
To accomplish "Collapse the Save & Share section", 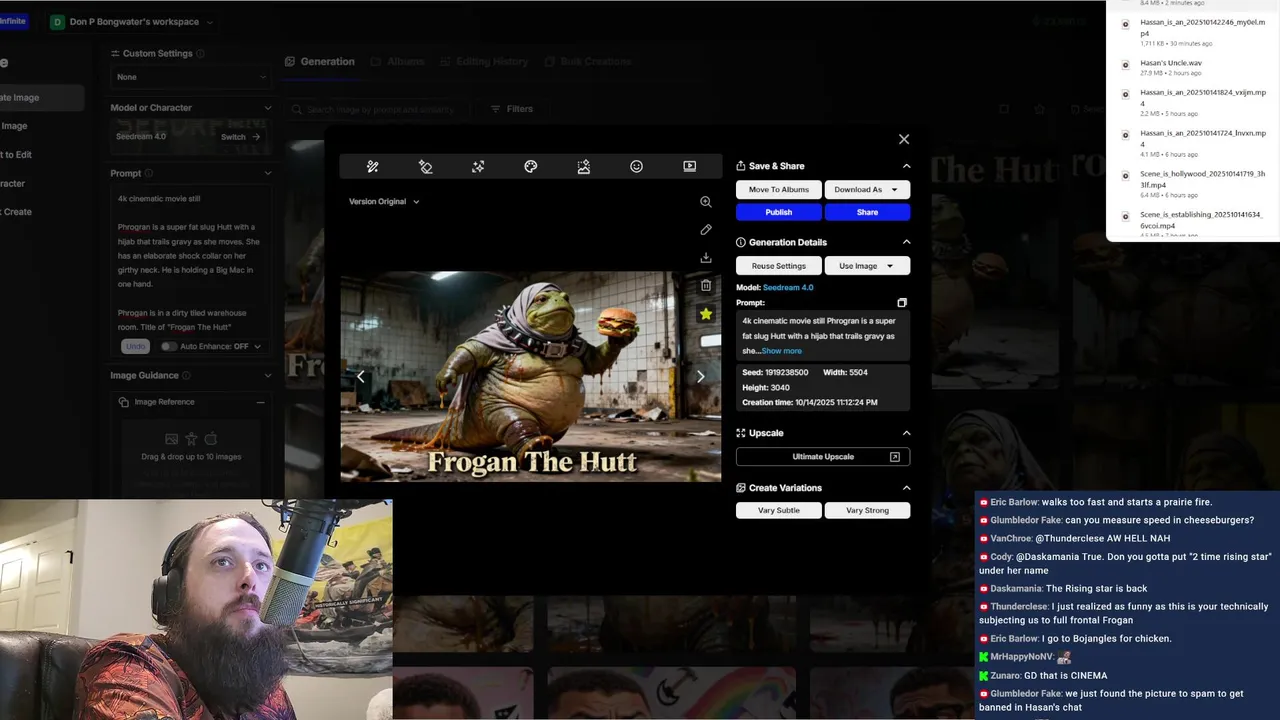I will click(x=907, y=166).
